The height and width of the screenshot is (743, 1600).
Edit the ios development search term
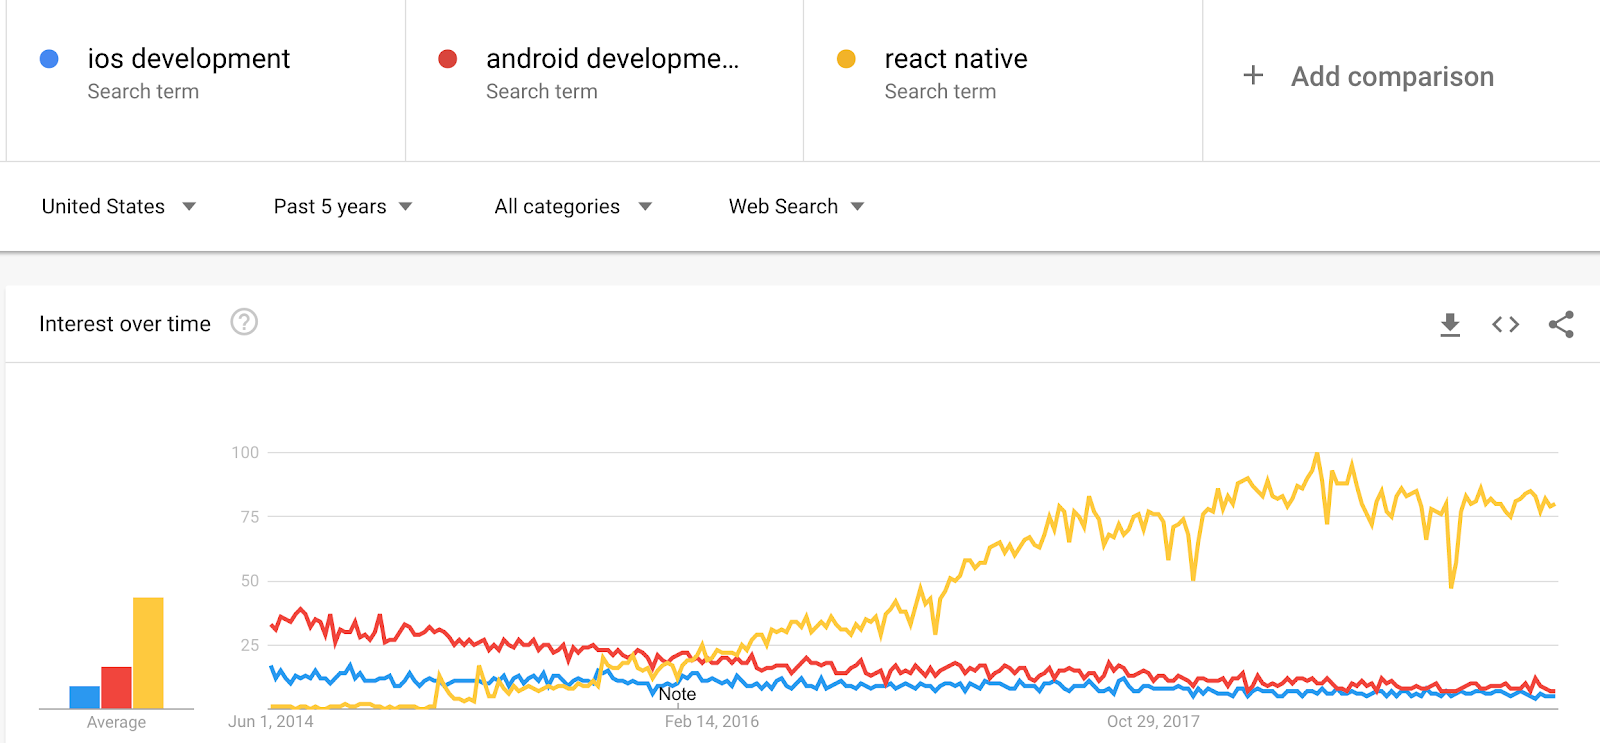(189, 59)
